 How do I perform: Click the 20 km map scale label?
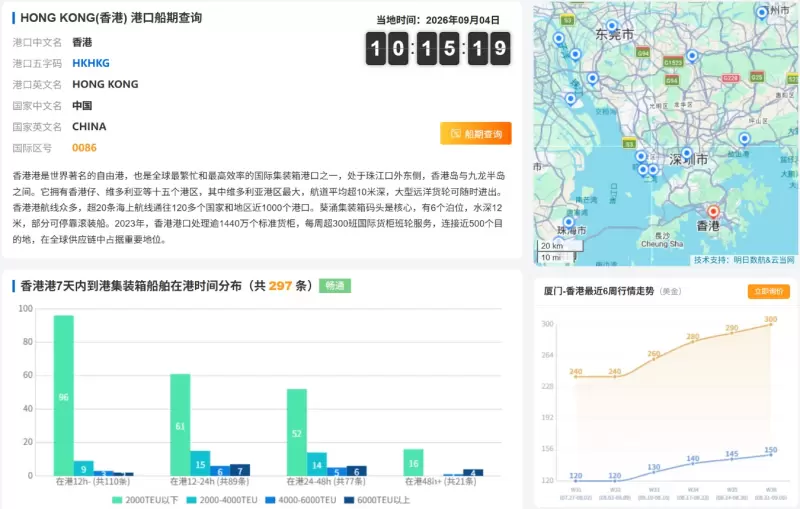pos(552,245)
